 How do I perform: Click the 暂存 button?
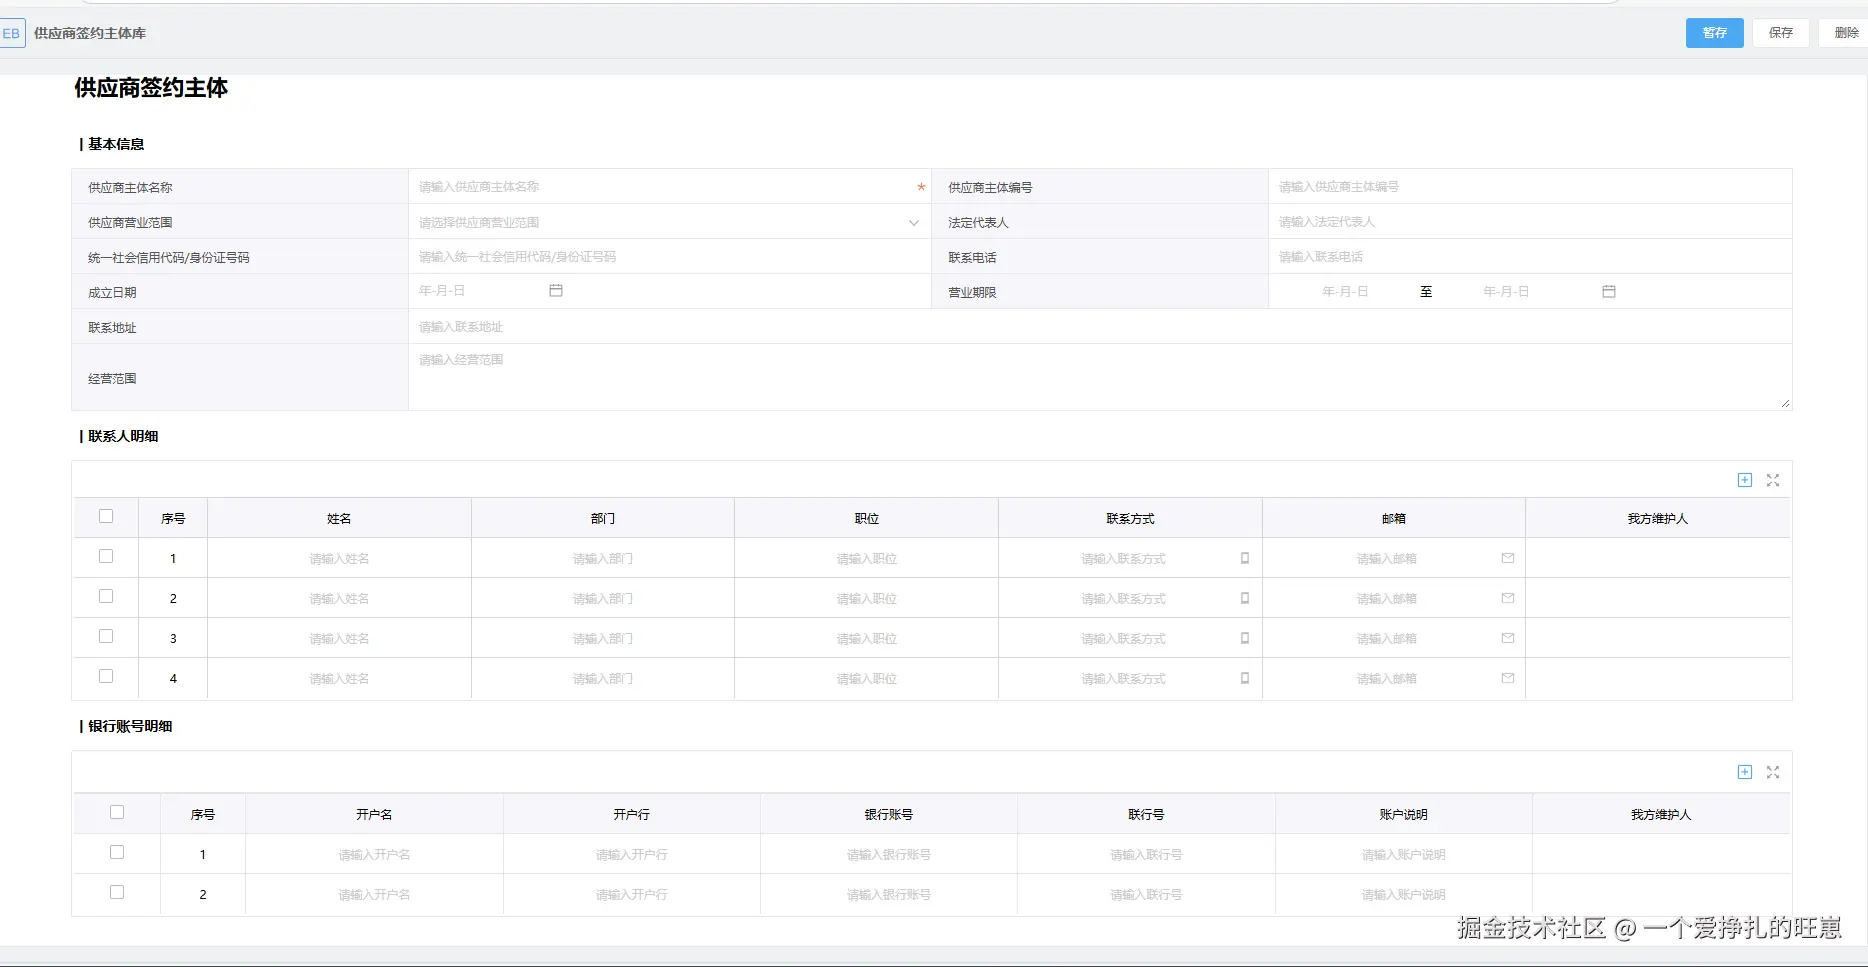[1715, 33]
